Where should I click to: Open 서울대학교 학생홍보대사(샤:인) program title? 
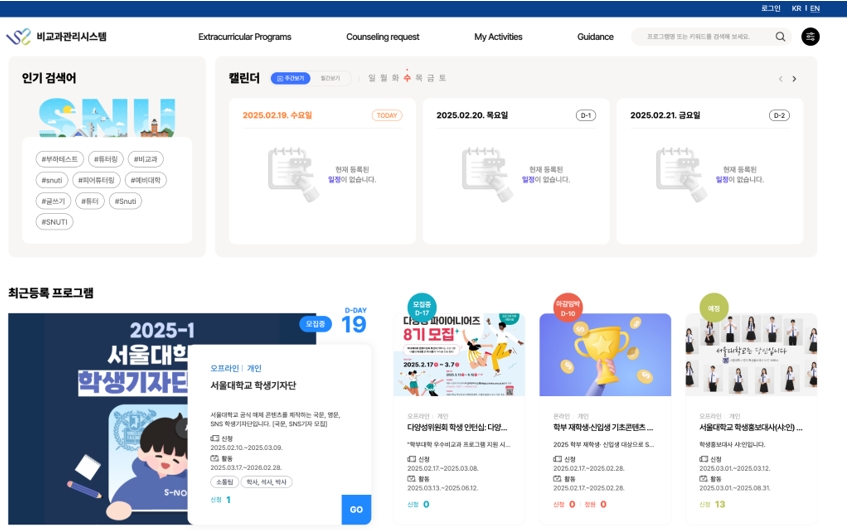pos(751,427)
